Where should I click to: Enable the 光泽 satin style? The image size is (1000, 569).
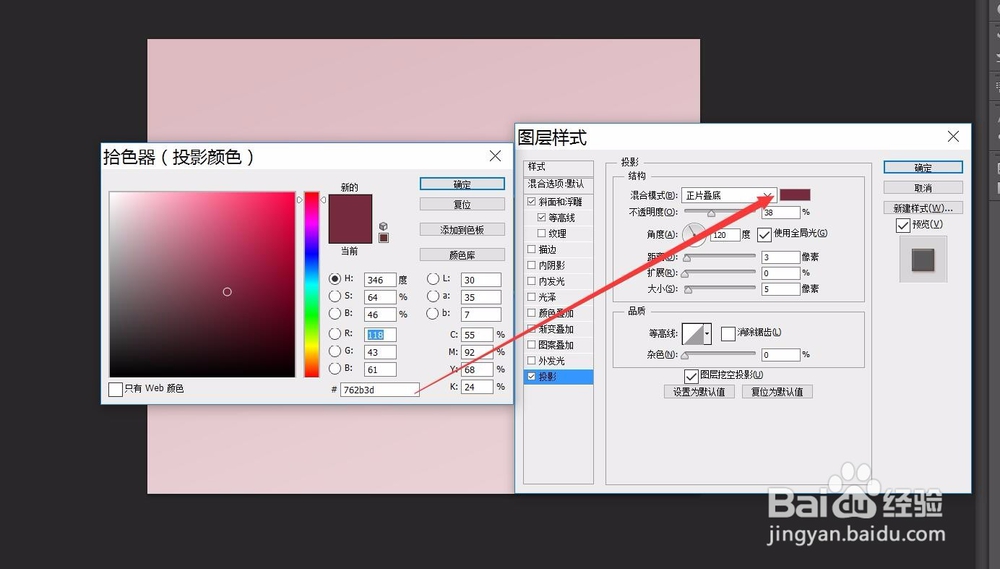coord(531,297)
